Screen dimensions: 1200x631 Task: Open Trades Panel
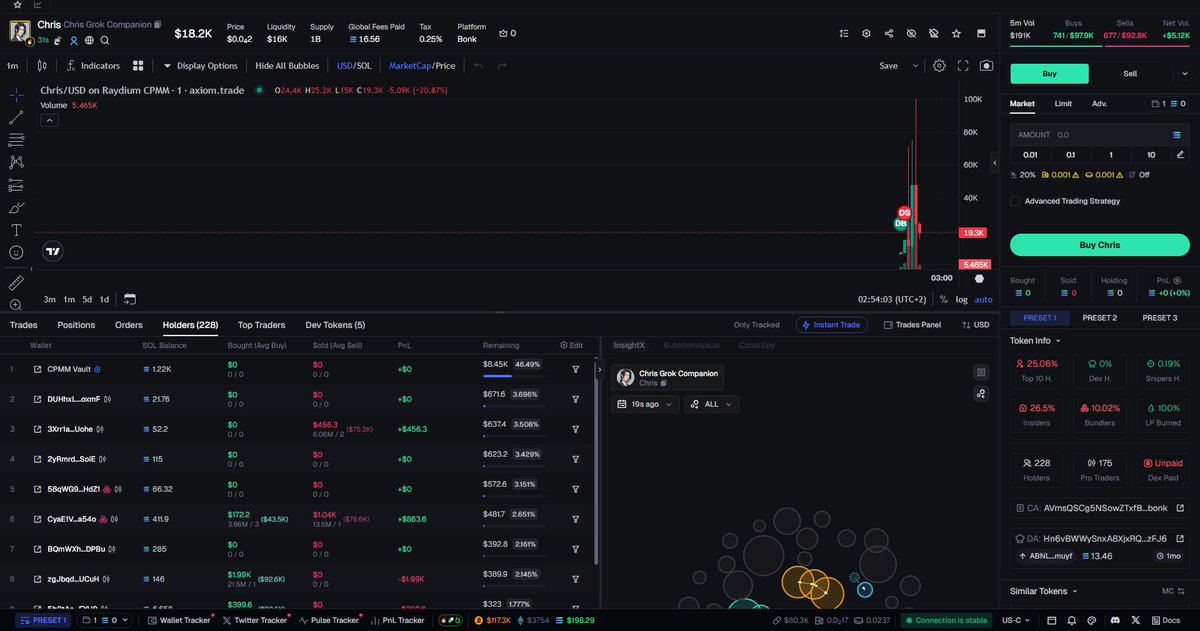point(912,325)
